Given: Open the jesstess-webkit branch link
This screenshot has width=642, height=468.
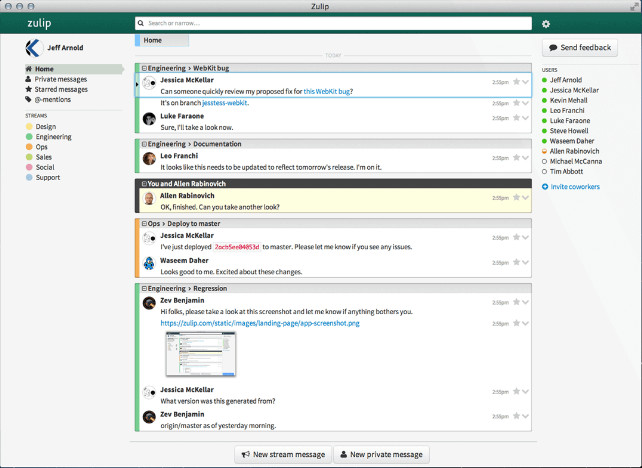Looking at the screenshot, I should click(225, 103).
